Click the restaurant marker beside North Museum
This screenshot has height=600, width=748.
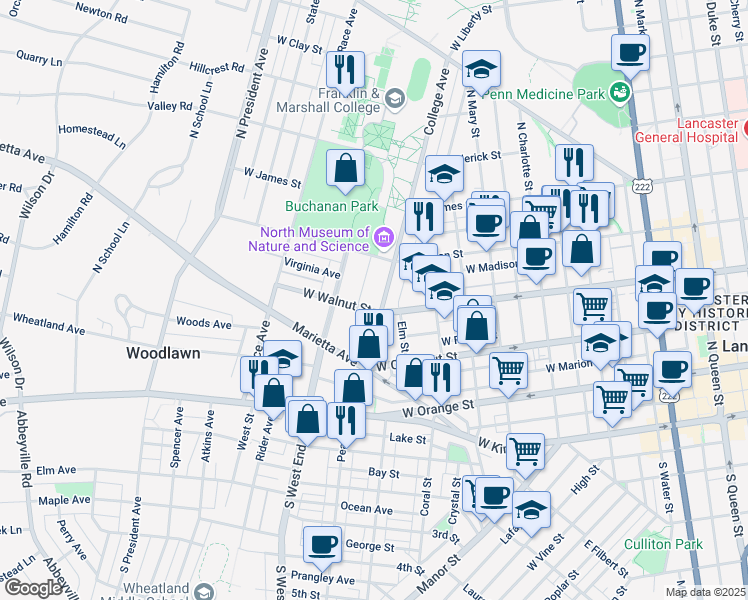click(x=424, y=219)
